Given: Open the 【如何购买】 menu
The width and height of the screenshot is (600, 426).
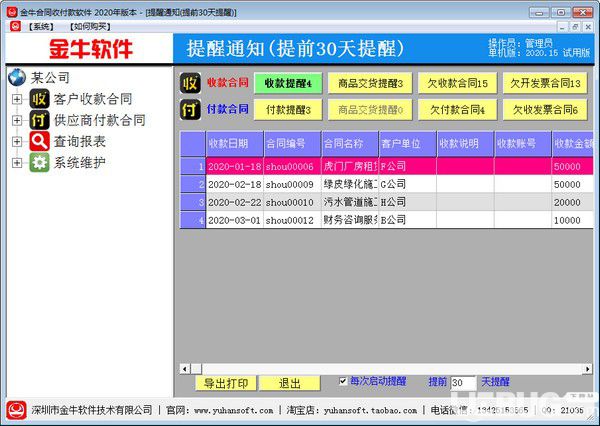Looking at the screenshot, I should tap(91, 26).
